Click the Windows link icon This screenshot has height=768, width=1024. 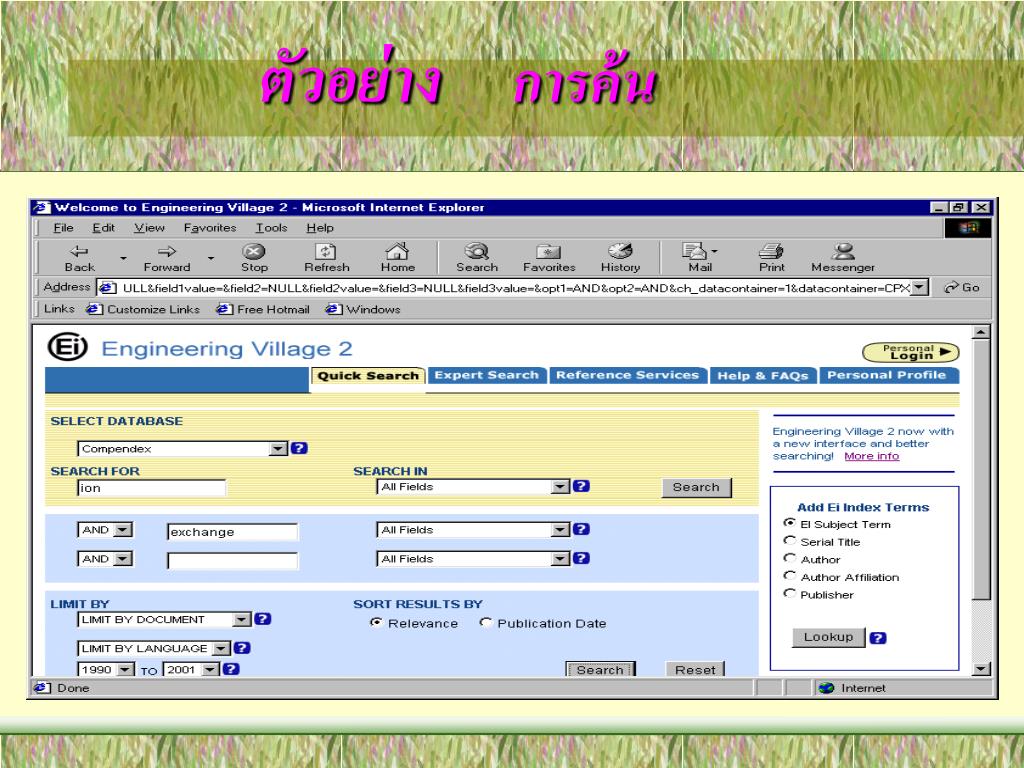pyautogui.click(x=334, y=309)
